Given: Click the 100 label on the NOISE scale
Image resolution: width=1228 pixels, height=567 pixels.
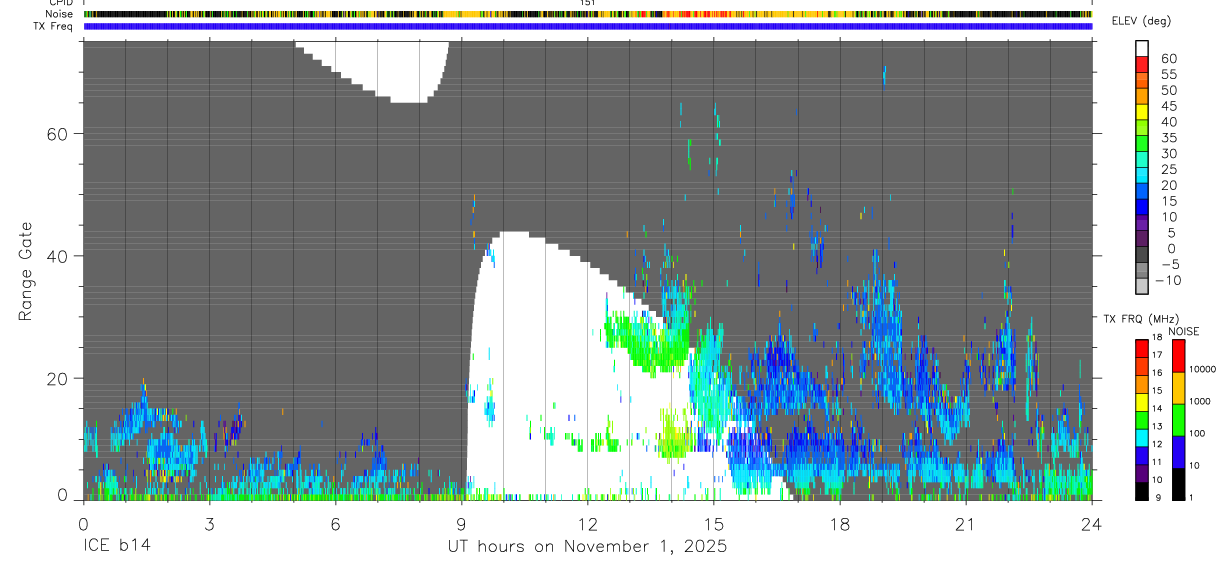Looking at the screenshot, I should 1197,432.
